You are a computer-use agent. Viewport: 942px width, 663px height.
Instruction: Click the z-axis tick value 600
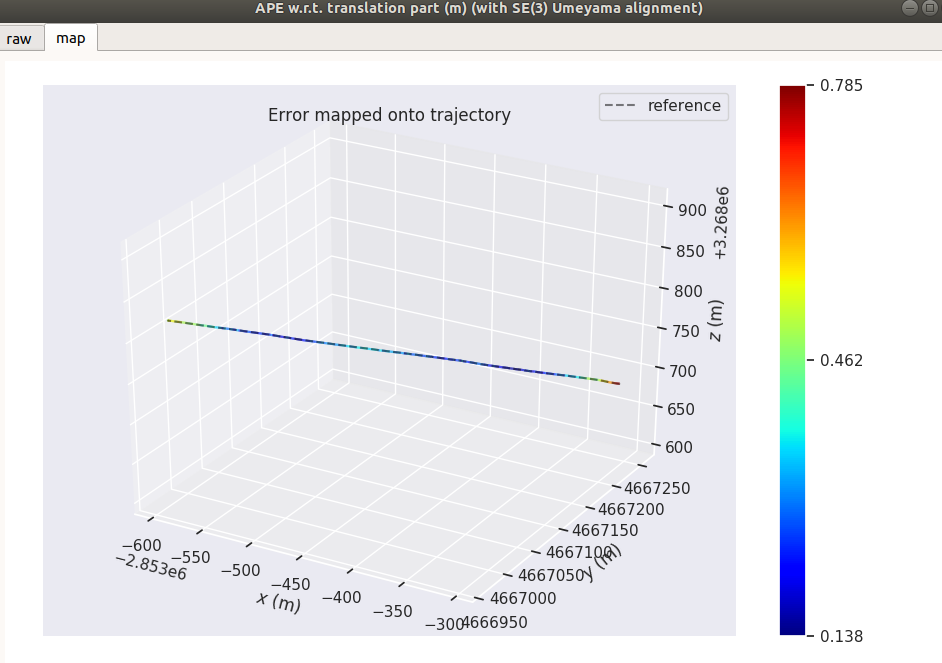[679, 447]
